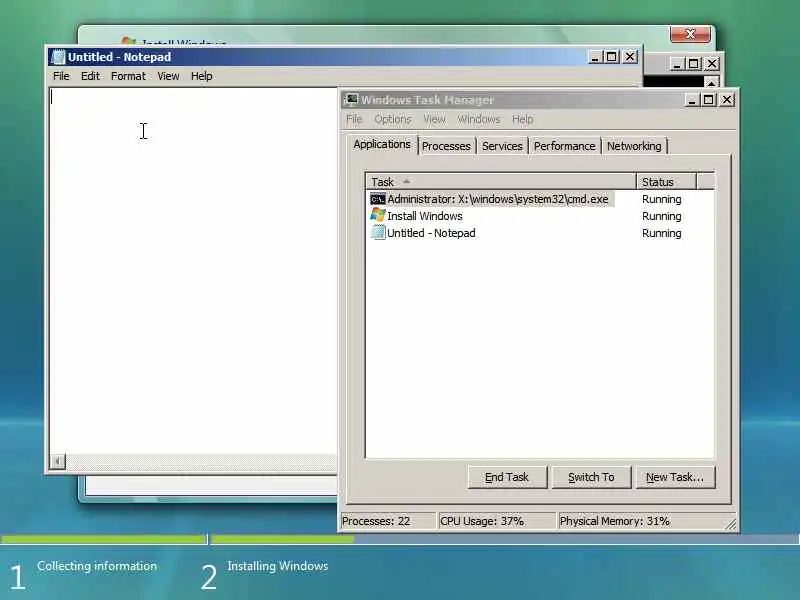
Task: Click the End Task button
Action: [507, 477]
